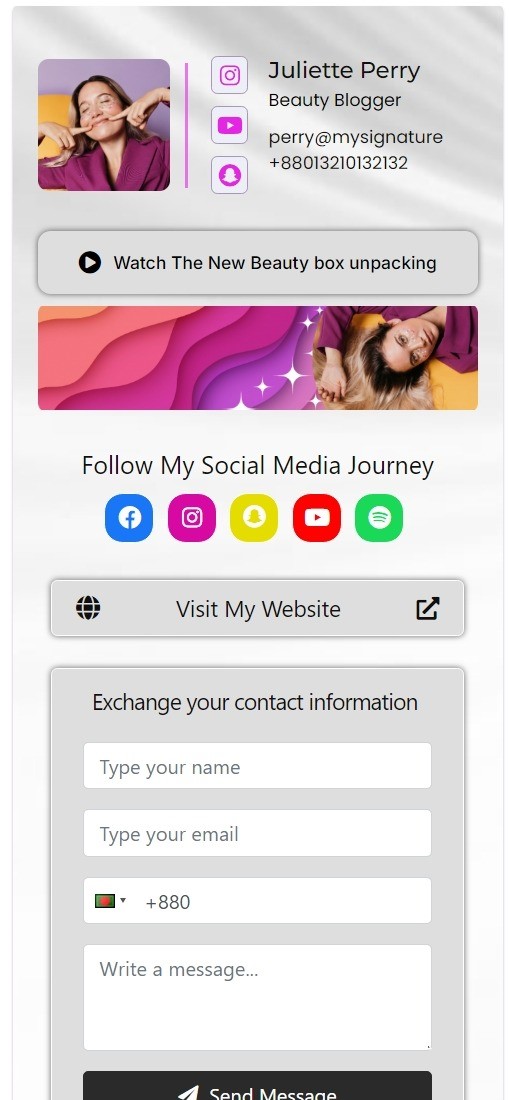515x1100 pixels.
Task: Open the Instagram icon beside the profile photo
Action: pos(229,75)
